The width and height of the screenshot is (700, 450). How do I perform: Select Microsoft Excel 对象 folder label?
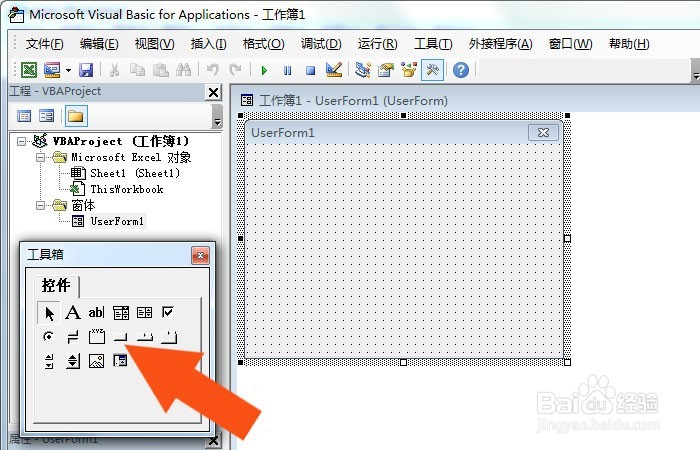tap(131, 157)
